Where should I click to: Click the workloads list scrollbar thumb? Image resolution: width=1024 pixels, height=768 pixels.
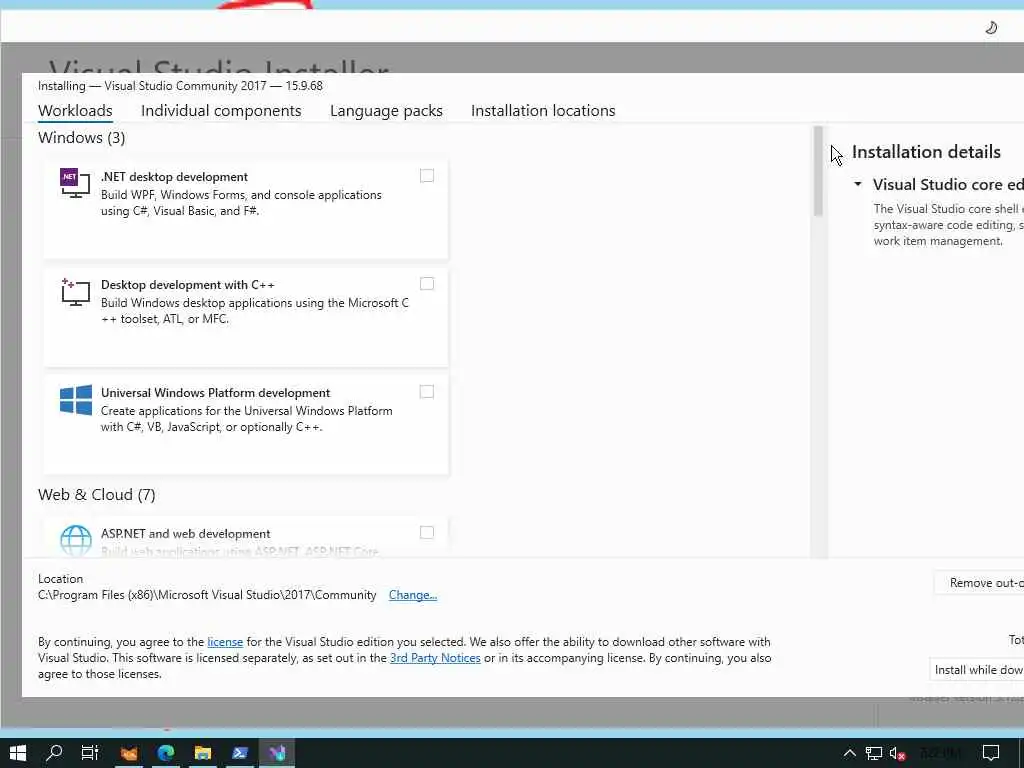[818, 171]
